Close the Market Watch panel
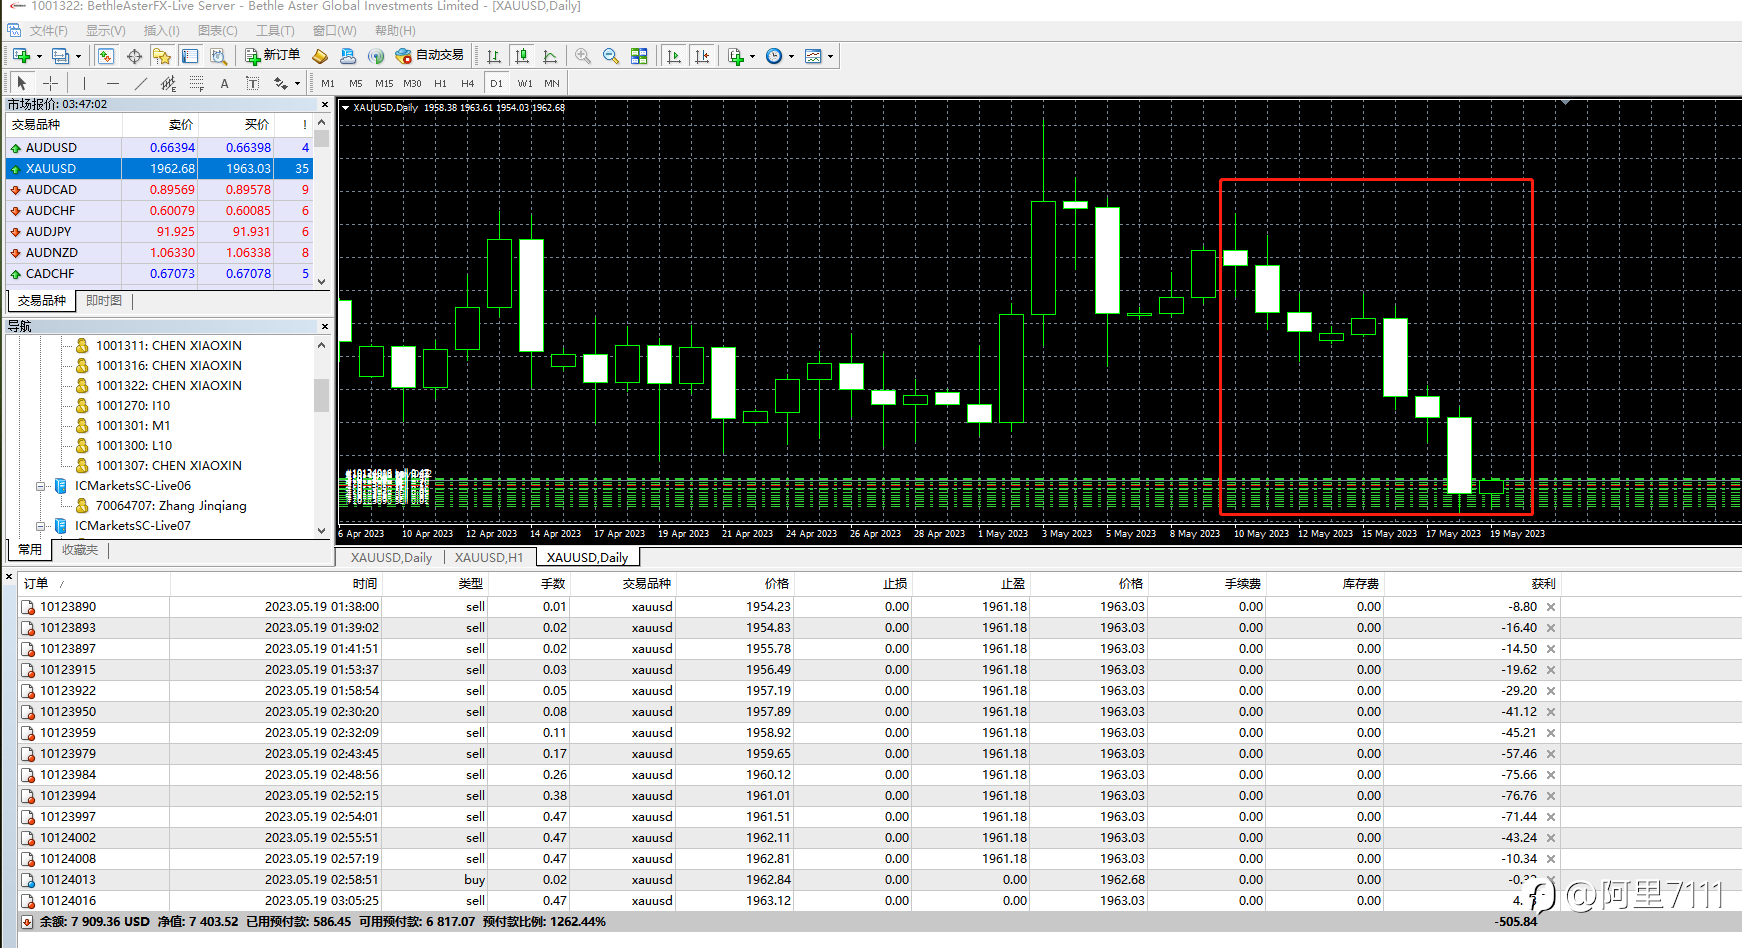1742x948 pixels. pos(325,104)
